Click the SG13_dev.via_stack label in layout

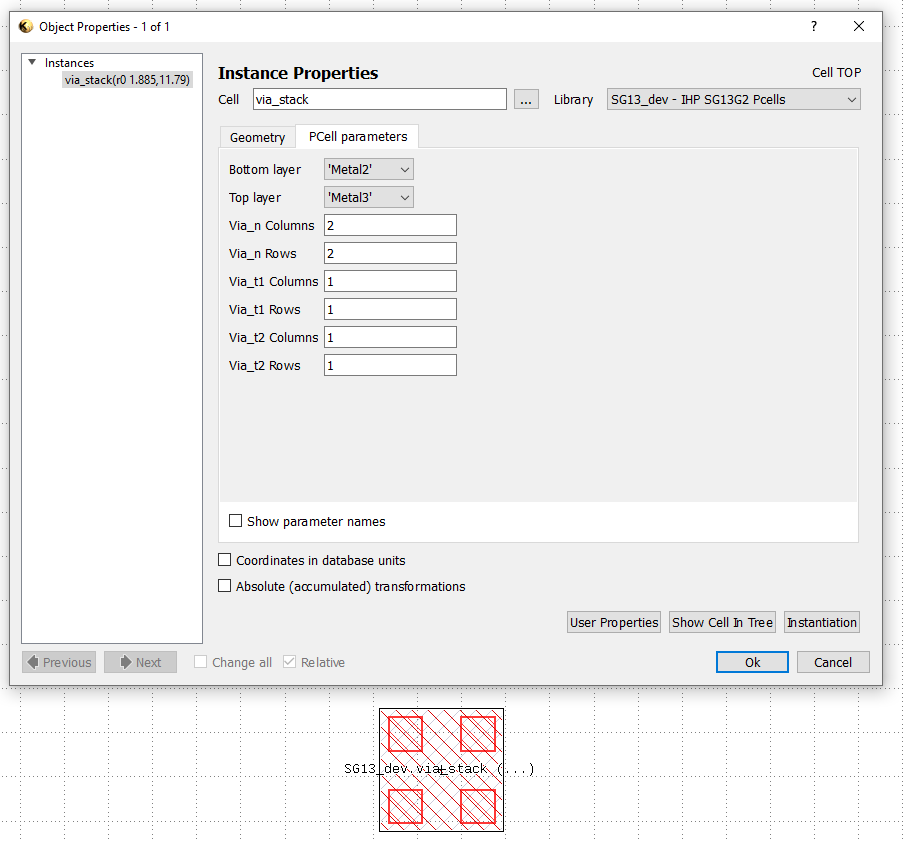pos(439,769)
